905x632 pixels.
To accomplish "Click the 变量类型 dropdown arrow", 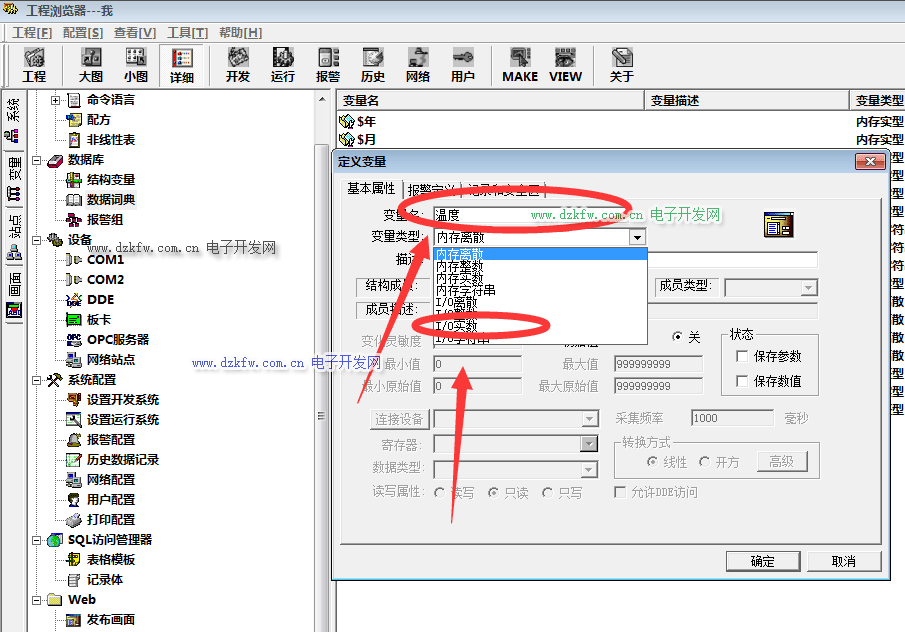I will (637, 238).
